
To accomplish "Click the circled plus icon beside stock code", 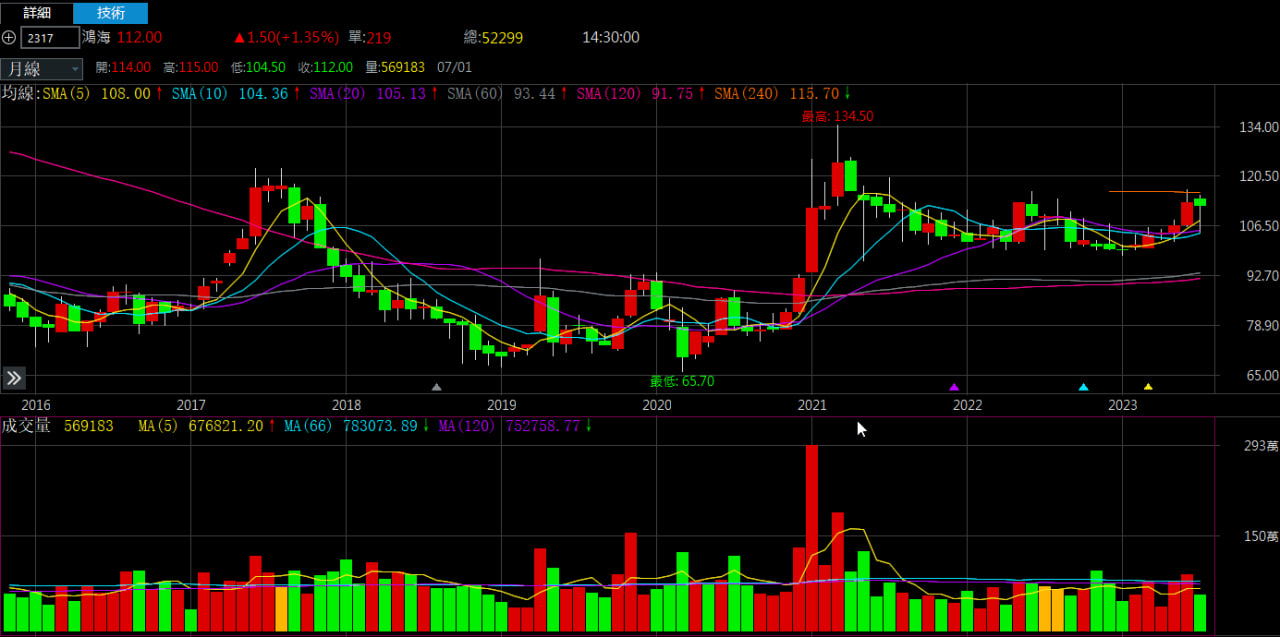I will (9, 38).
